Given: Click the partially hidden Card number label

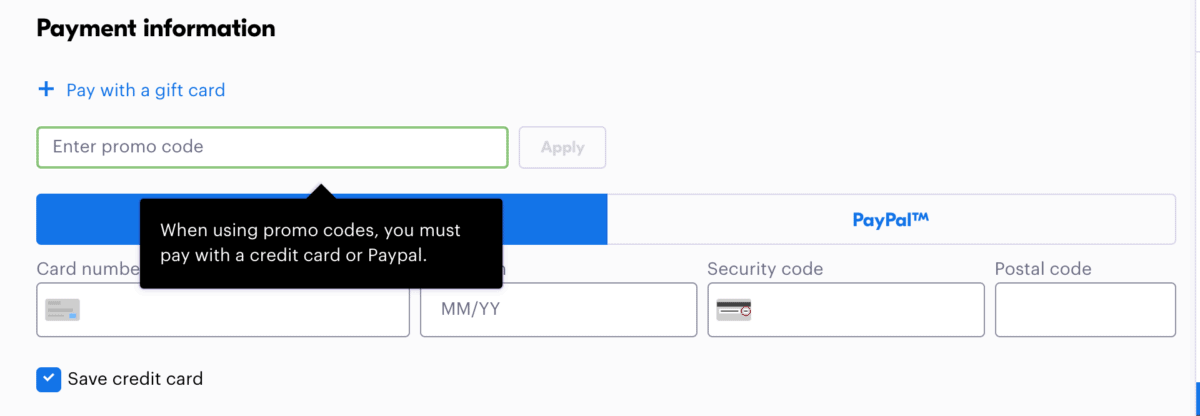Looking at the screenshot, I should (x=88, y=269).
